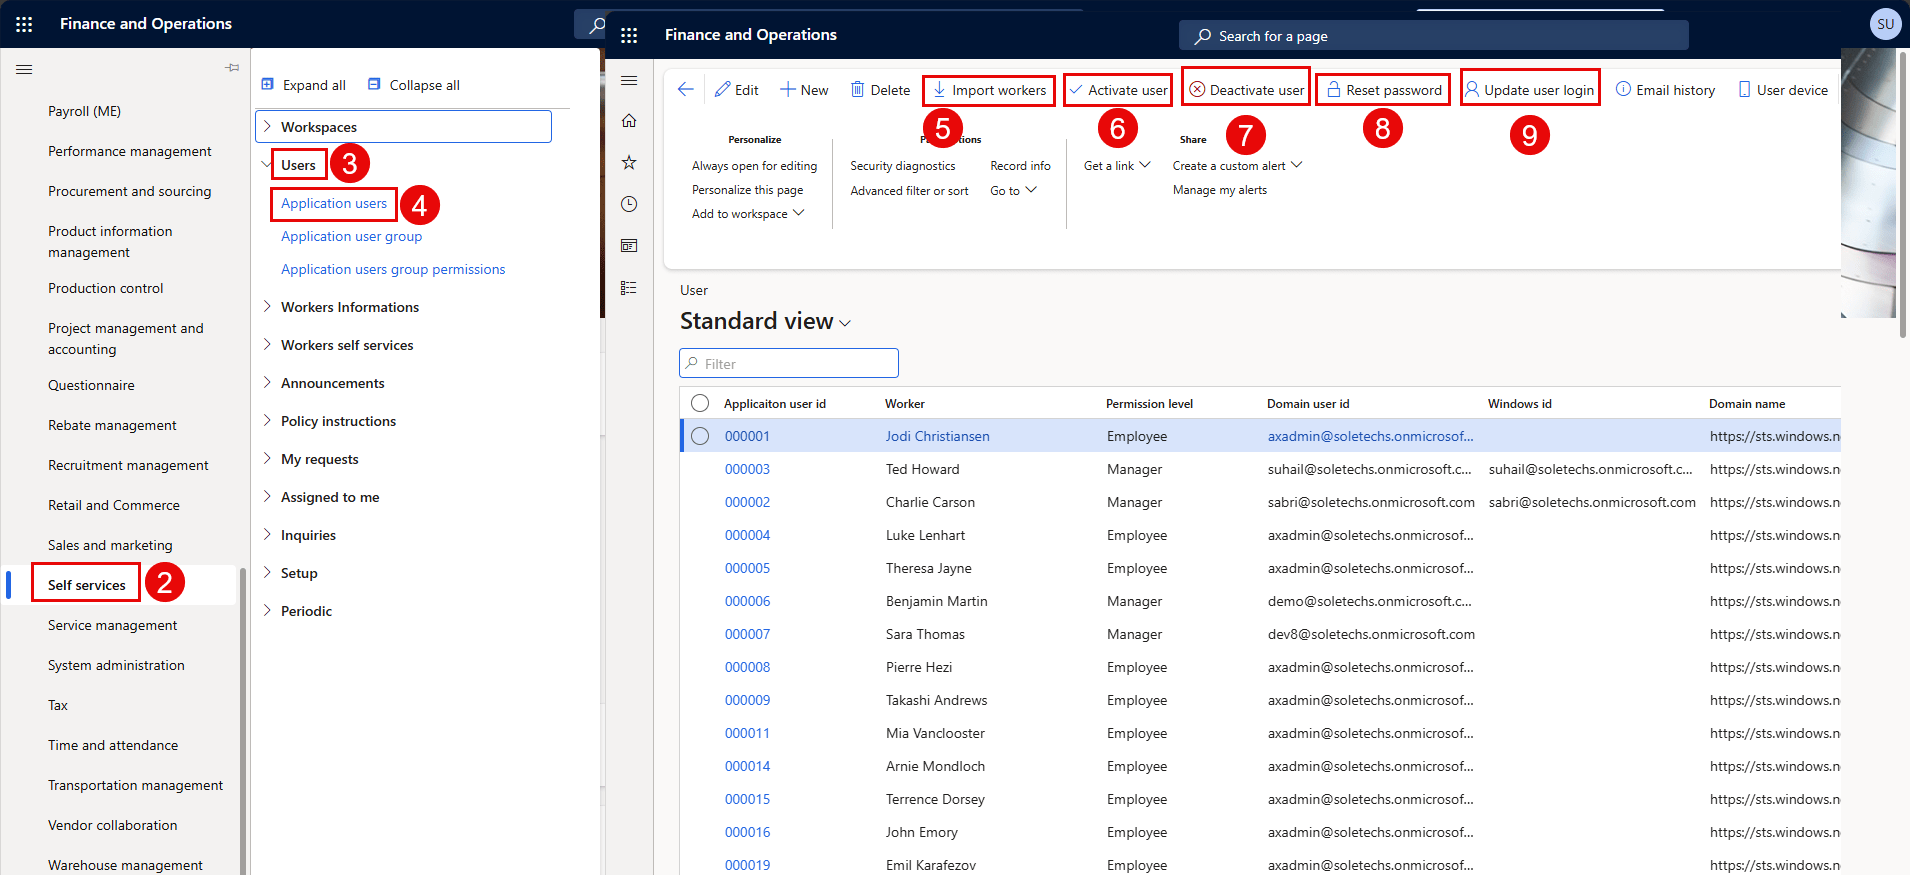Click Personalize this page
The height and width of the screenshot is (875, 1910).
[747, 190]
